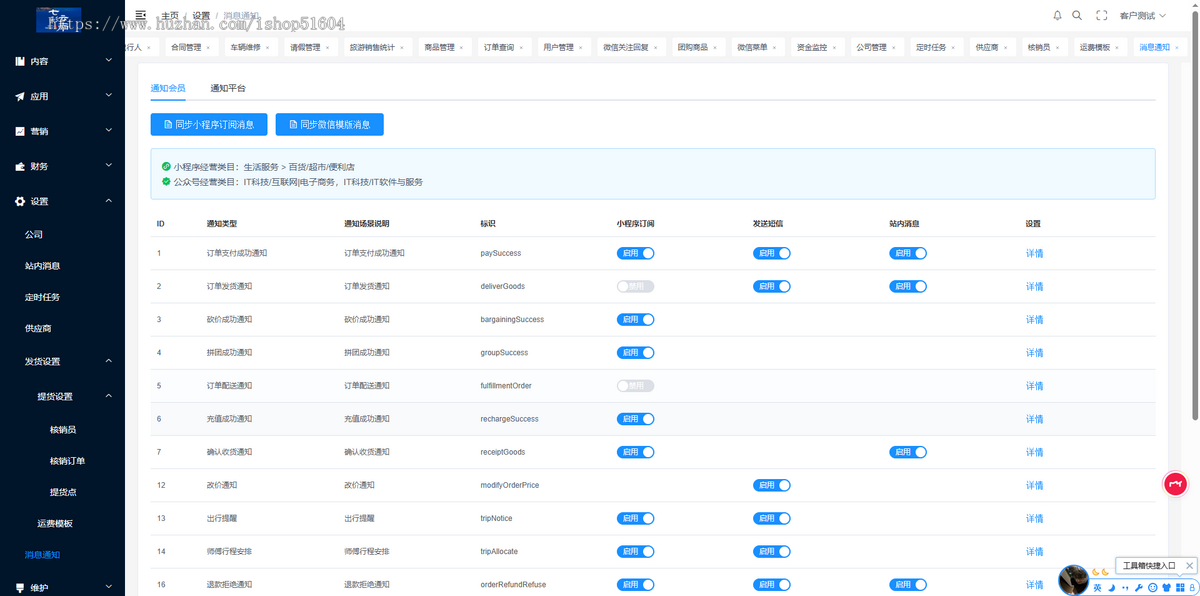Click the shirt skin icon in the IME bar
The height and width of the screenshot is (596, 1200).
click(x=1166, y=587)
